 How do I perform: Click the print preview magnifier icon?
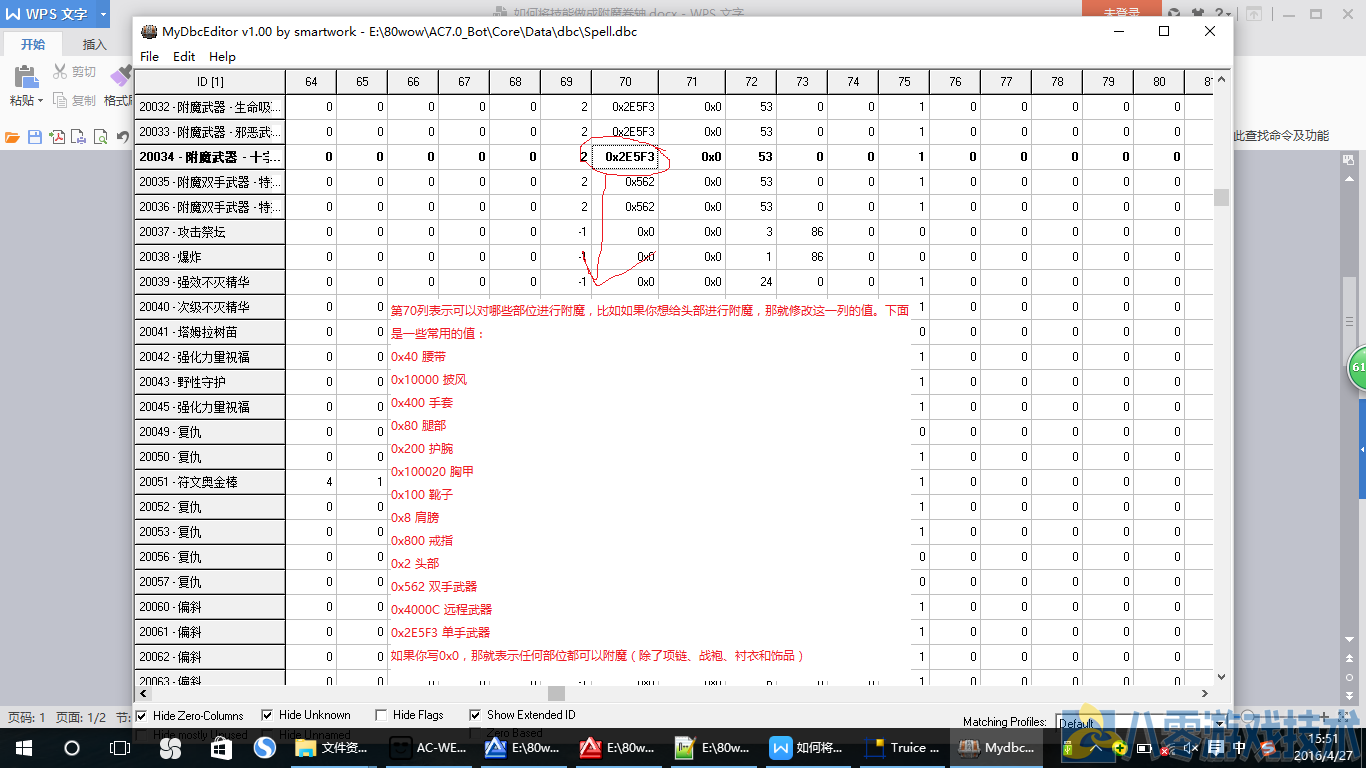click(101, 137)
